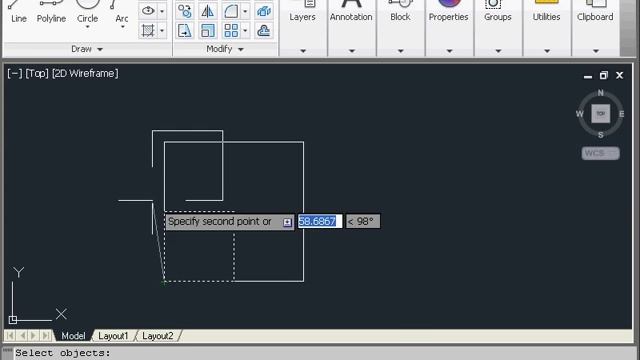The height and width of the screenshot is (360, 640).
Task: Select the Scale tool
Action: (207, 31)
